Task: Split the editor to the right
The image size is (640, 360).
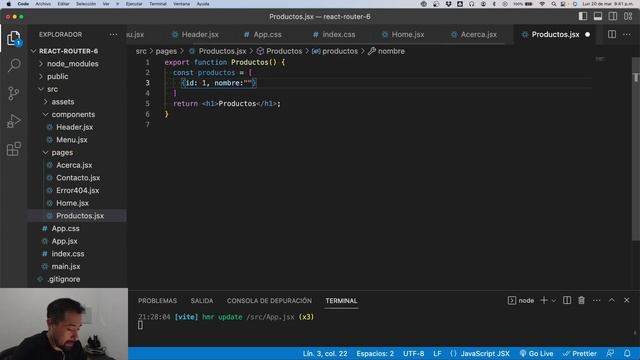Action: [x=611, y=35]
